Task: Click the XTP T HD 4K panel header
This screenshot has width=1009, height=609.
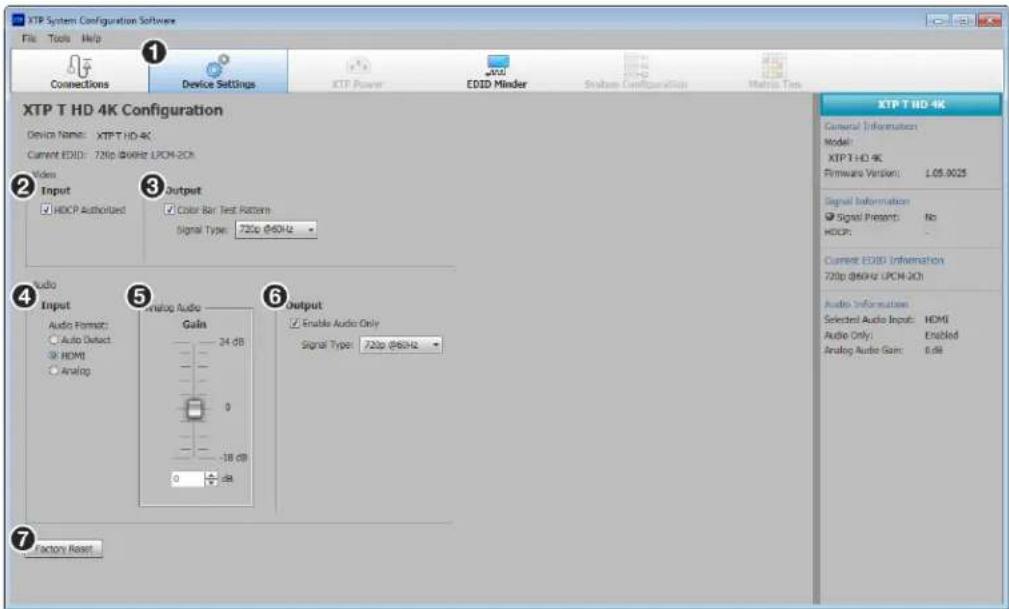Action: [911, 104]
